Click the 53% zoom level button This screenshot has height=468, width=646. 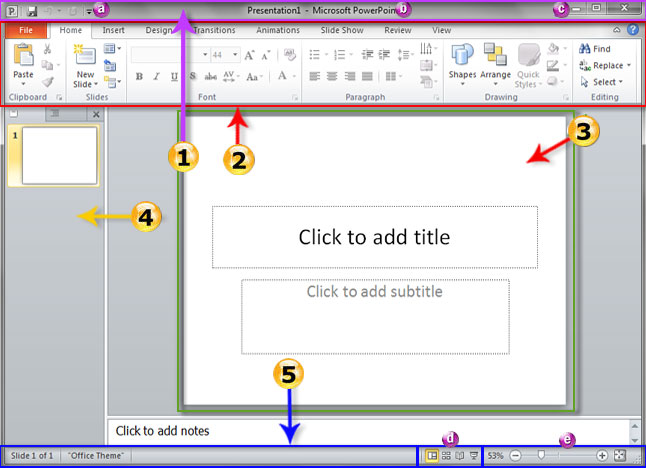(495, 456)
